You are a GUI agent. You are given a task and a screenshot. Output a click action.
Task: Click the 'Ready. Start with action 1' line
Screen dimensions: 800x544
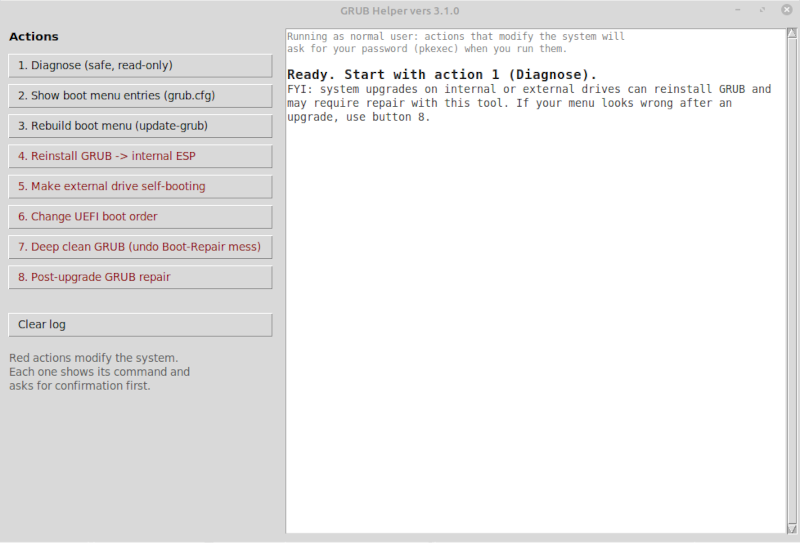442,75
